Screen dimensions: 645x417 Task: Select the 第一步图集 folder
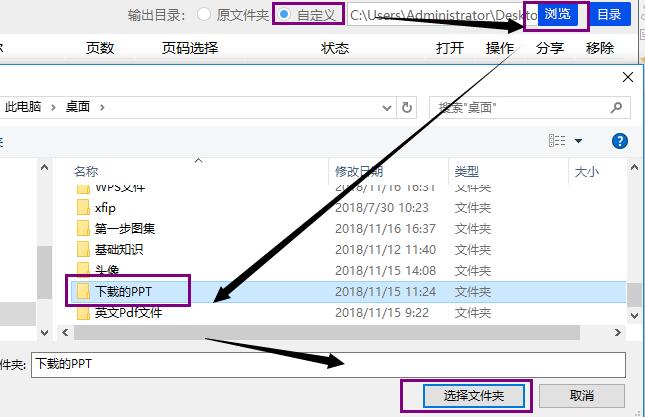coord(125,228)
